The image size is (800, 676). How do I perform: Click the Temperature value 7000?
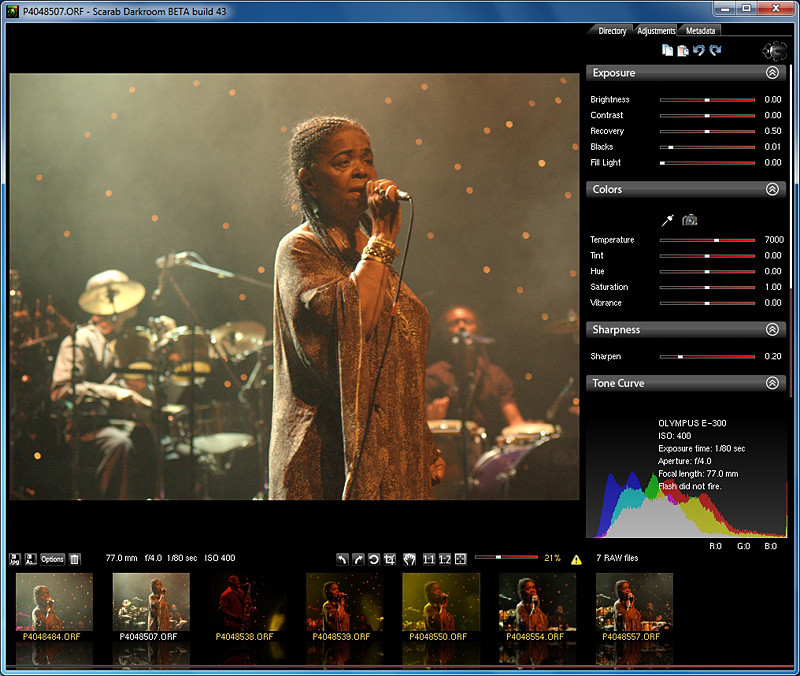tap(774, 240)
